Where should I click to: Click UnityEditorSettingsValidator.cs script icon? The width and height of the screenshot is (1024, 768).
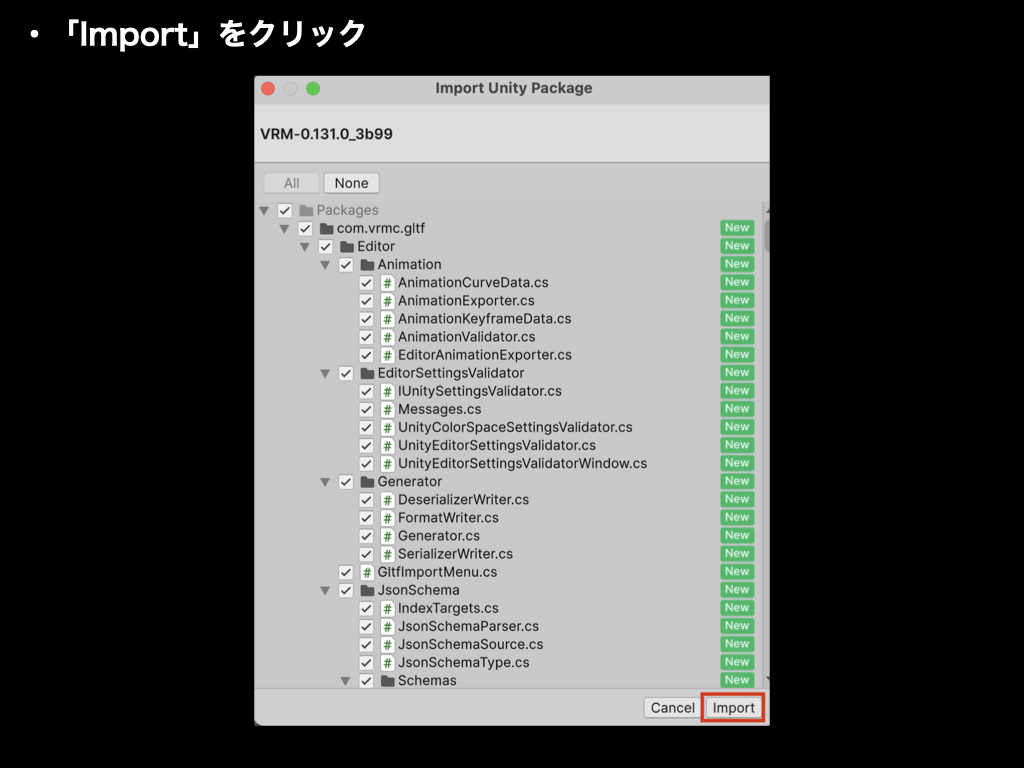pos(387,445)
